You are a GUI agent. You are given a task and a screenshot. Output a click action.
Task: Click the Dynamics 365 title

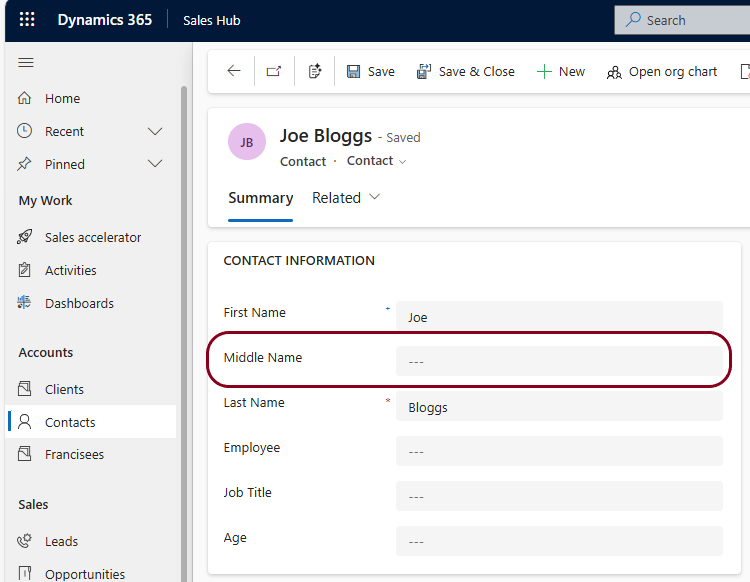coord(105,20)
